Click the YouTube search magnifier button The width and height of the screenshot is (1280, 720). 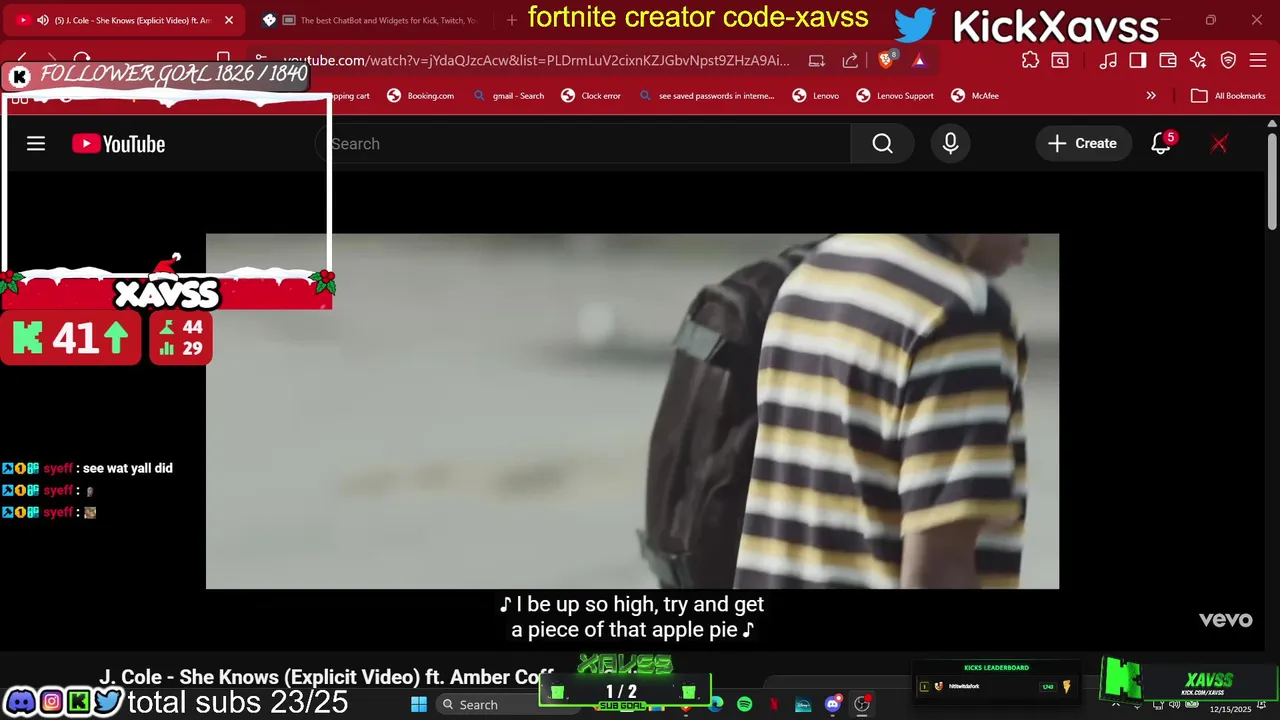882,144
